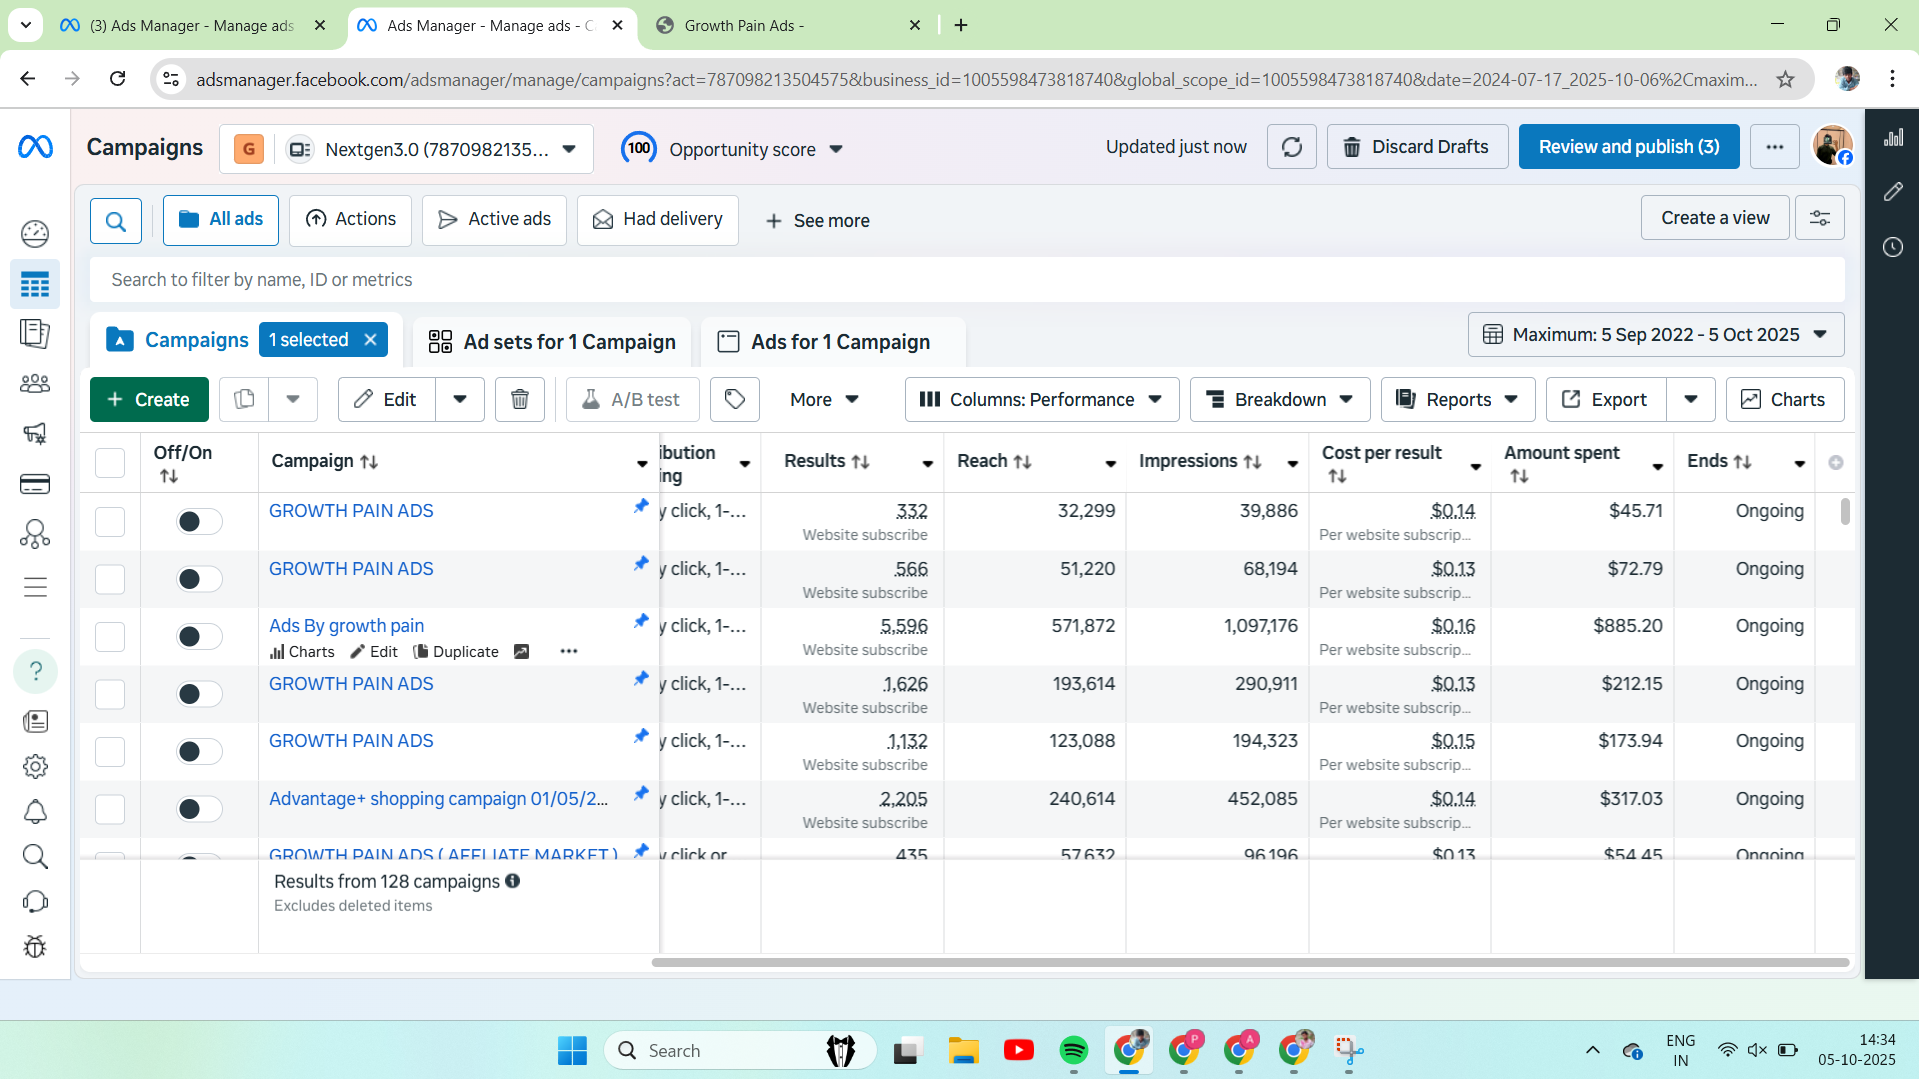Switch to the Ad sets for 1 Campaign tab
The image size is (1919, 1079).
(x=551, y=341)
